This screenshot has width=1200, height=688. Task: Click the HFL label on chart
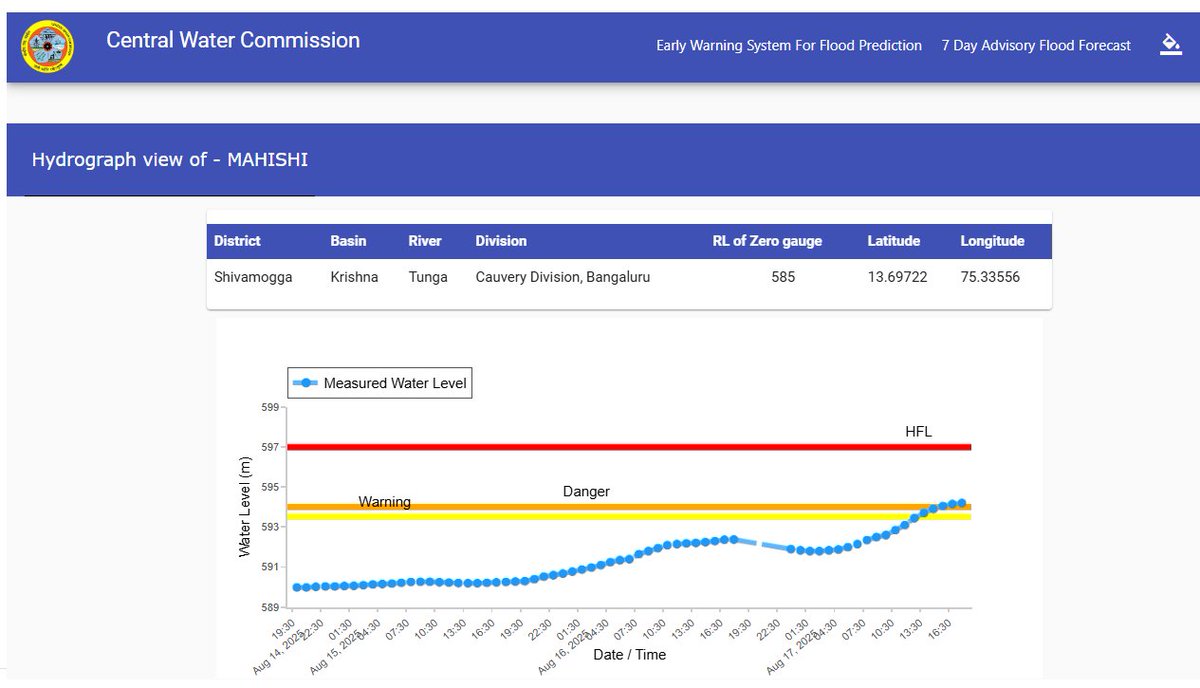pyautogui.click(x=918, y=431)
